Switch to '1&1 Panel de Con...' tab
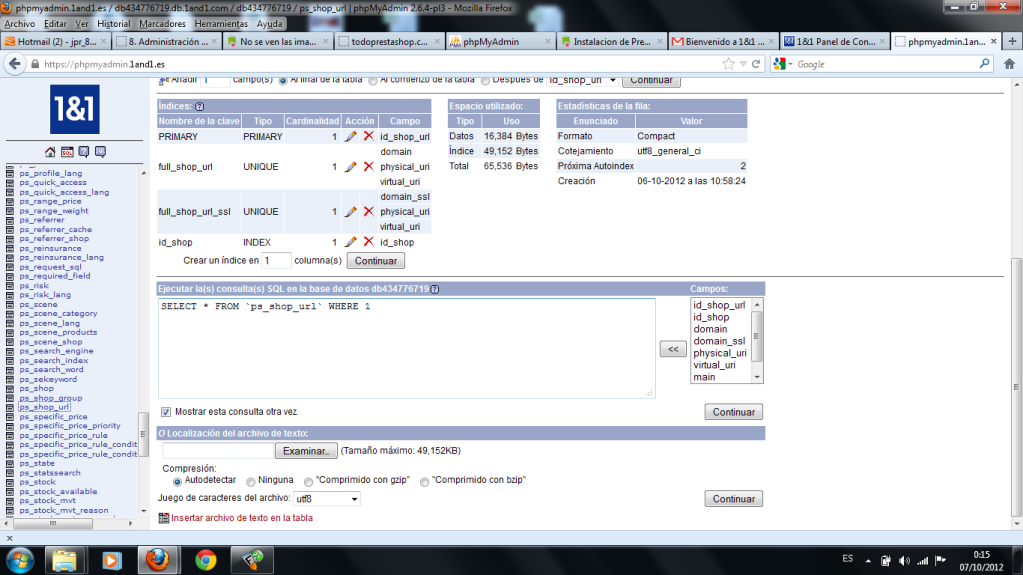1023x575 pixels. [x=834, y=41]
